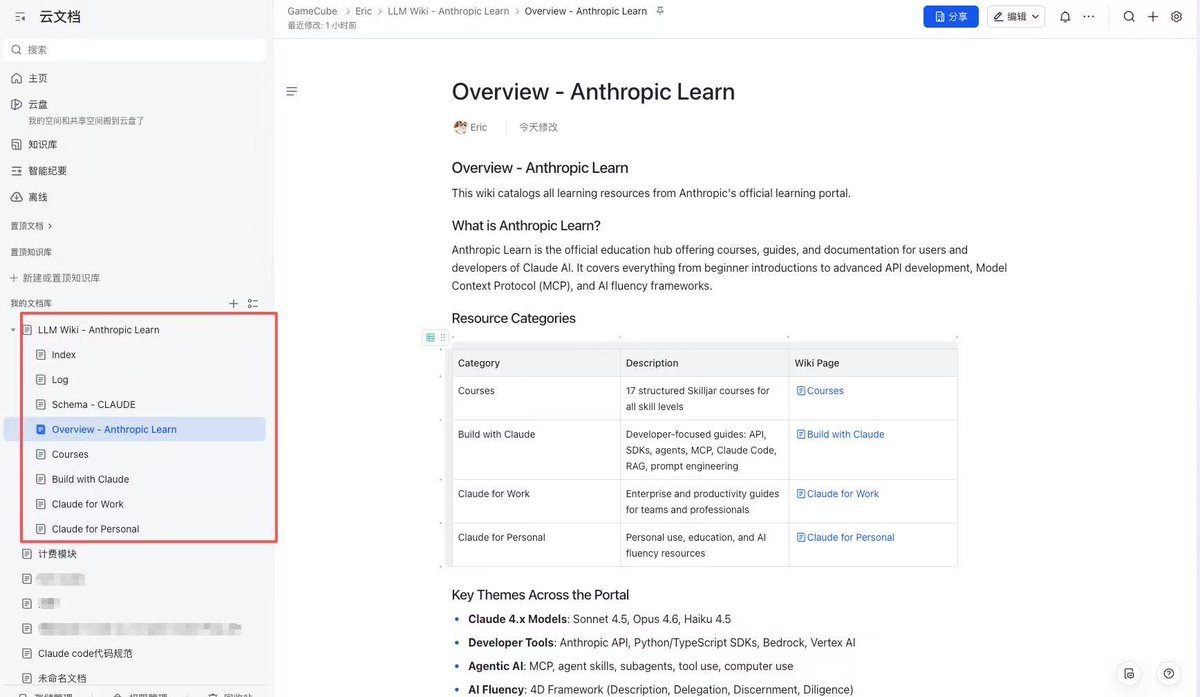
Task: Open the Log document in the tree
Action: [x=60, y=380]
